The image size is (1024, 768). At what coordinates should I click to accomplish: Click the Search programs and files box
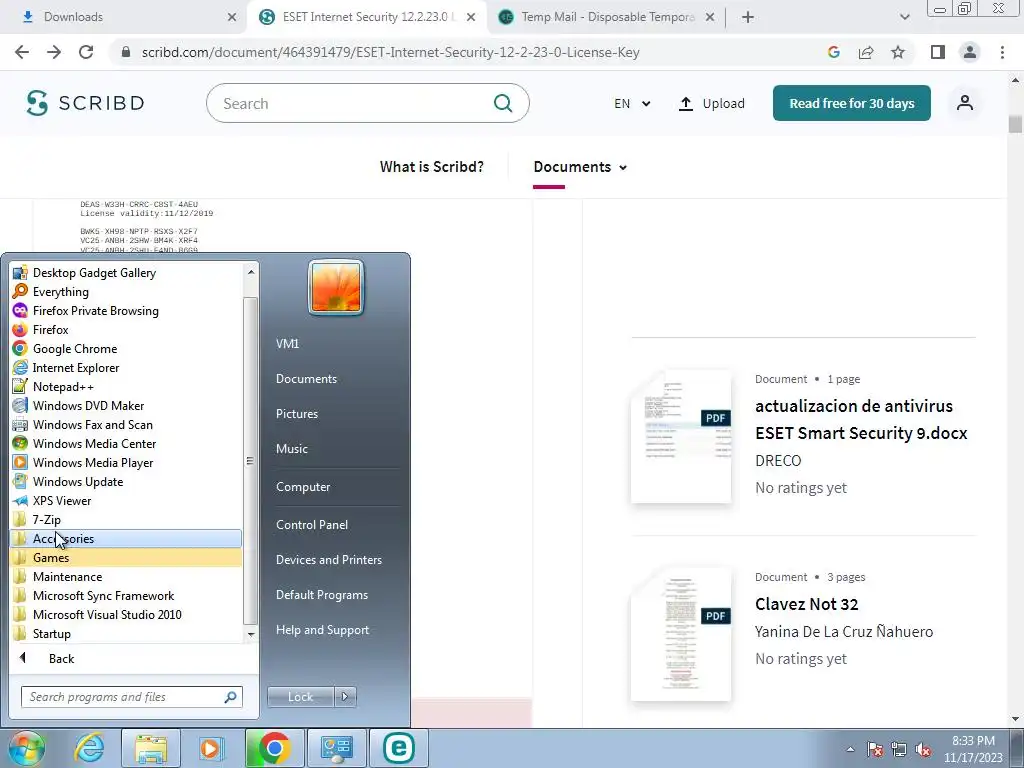click(131, 697)
